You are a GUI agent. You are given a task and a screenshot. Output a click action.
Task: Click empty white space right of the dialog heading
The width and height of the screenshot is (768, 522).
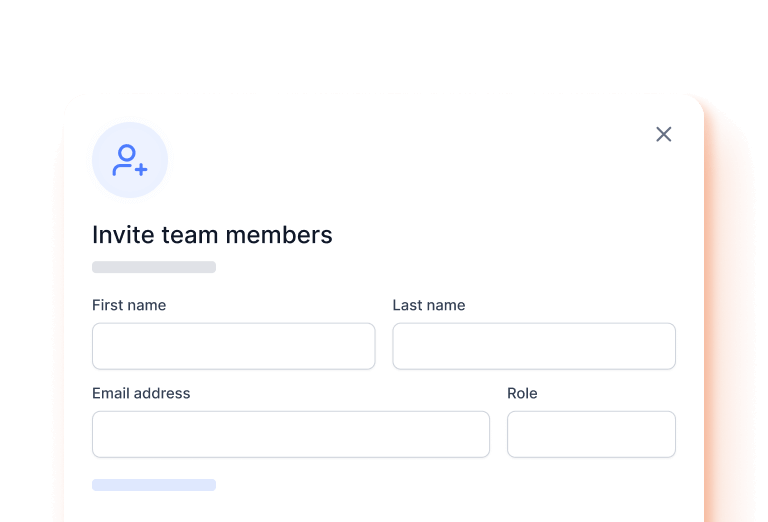click(500, 235)
